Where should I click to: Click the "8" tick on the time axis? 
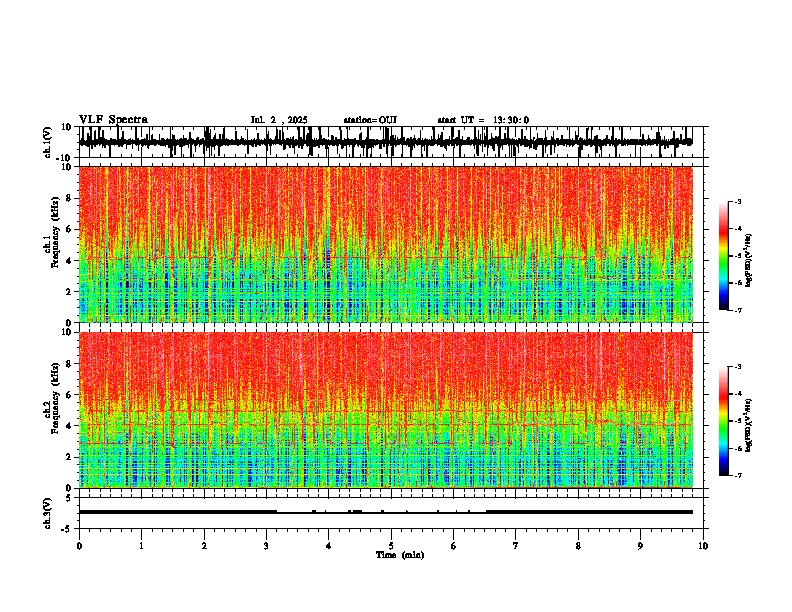(x=578, y=546)
